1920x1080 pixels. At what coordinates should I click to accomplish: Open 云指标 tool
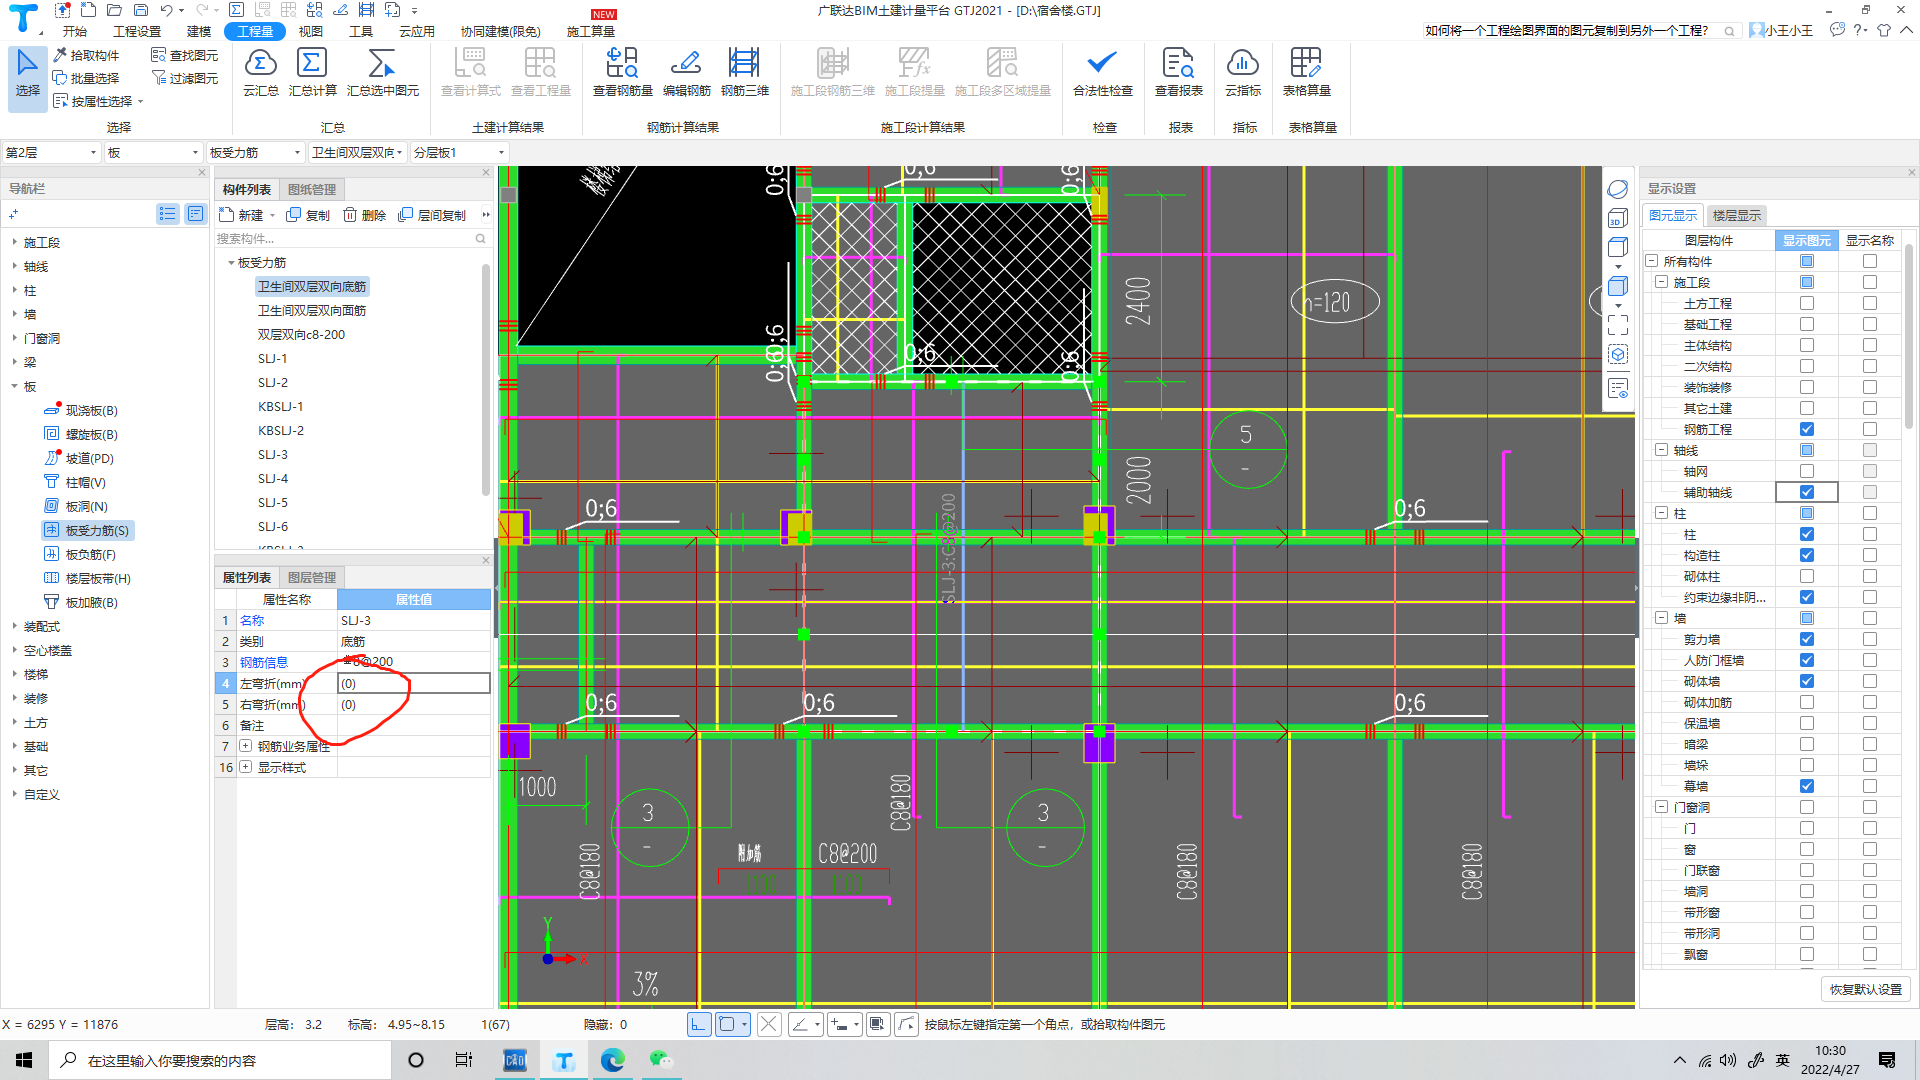point(1242,72)
